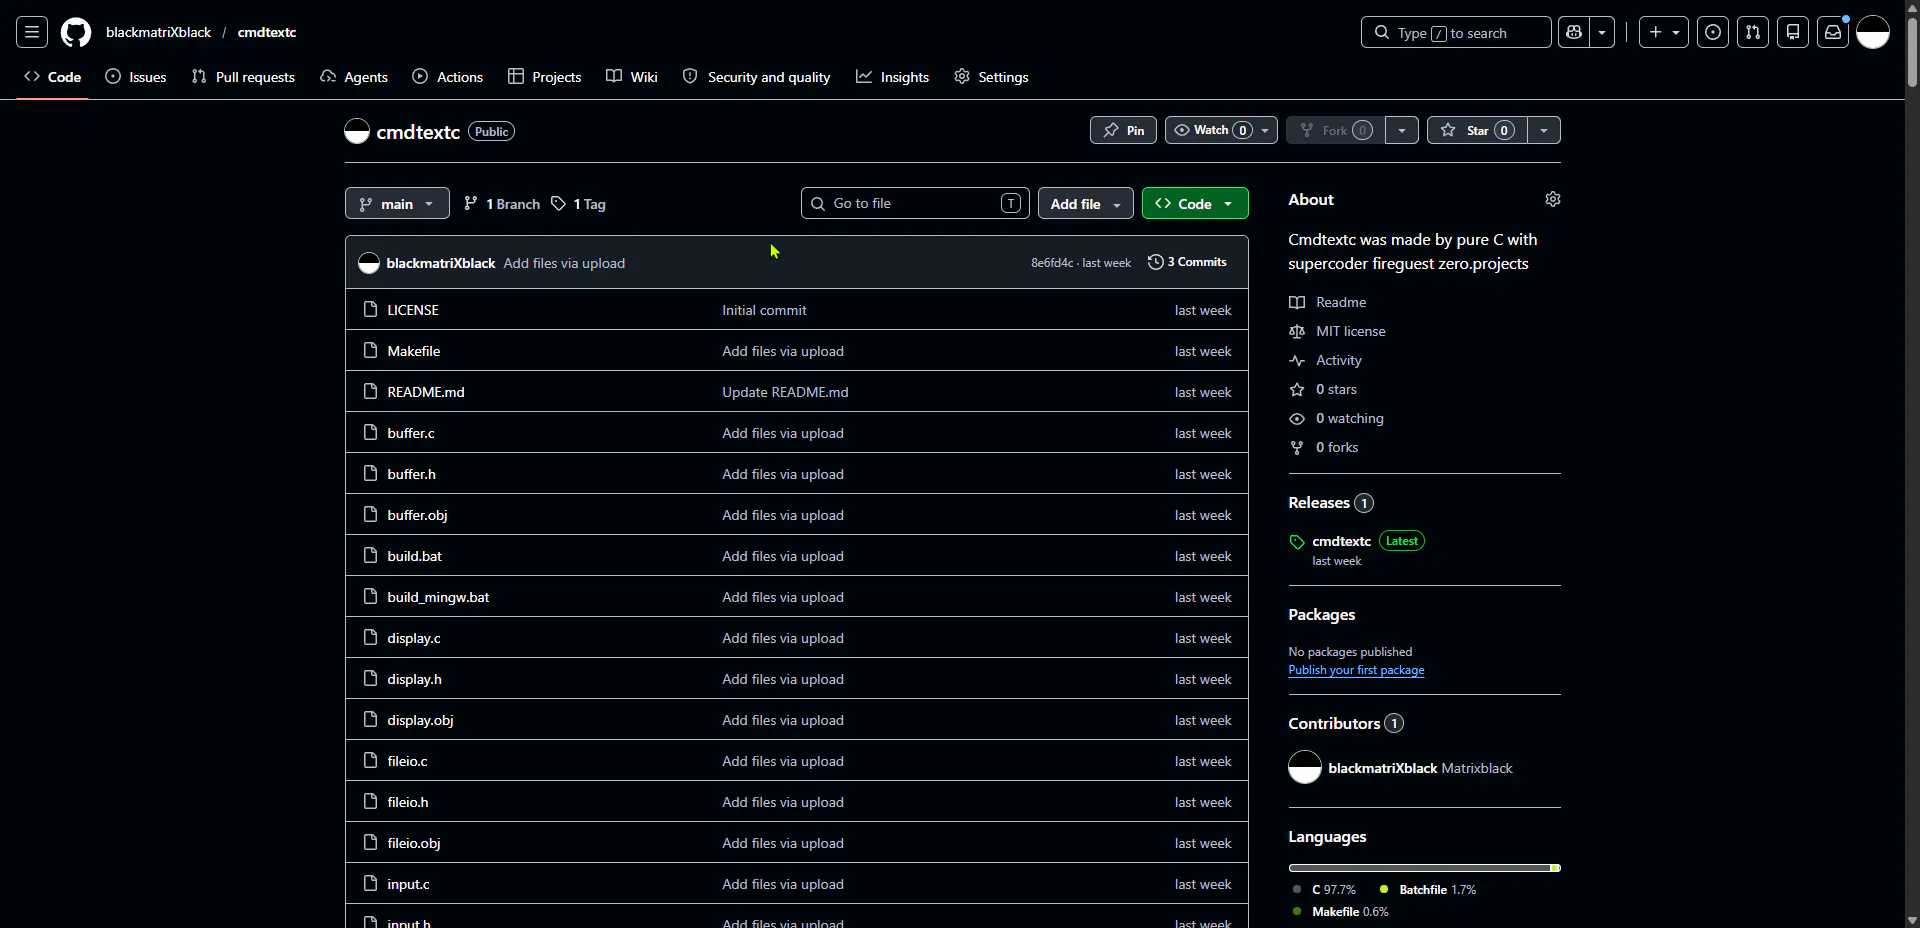Pin the cmdtextc repository to profile
This screenshot has width=1920, height=928.
coord(1123,130)
